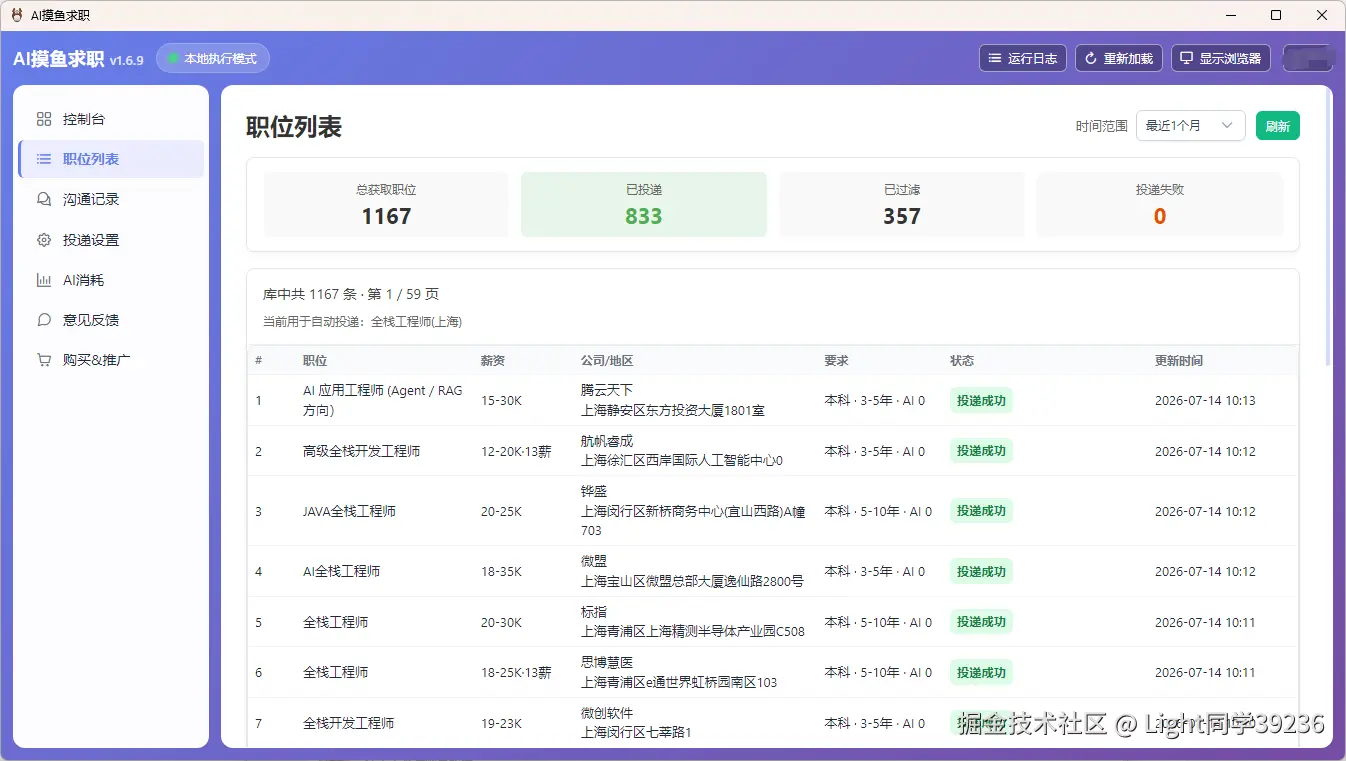The height and width of the screenshot is (761, 1346).
Task: Click the 要求 column header
Action: point(836,360)
